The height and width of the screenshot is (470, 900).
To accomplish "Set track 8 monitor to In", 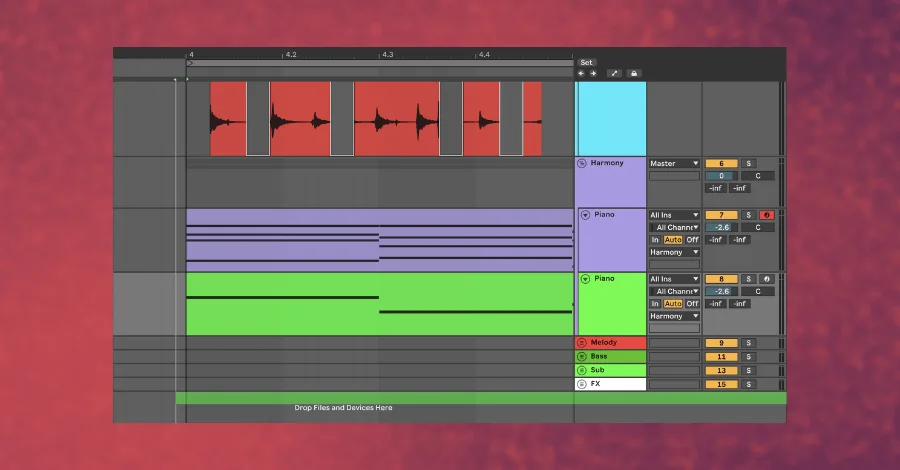I will click(x=655, y=304).
